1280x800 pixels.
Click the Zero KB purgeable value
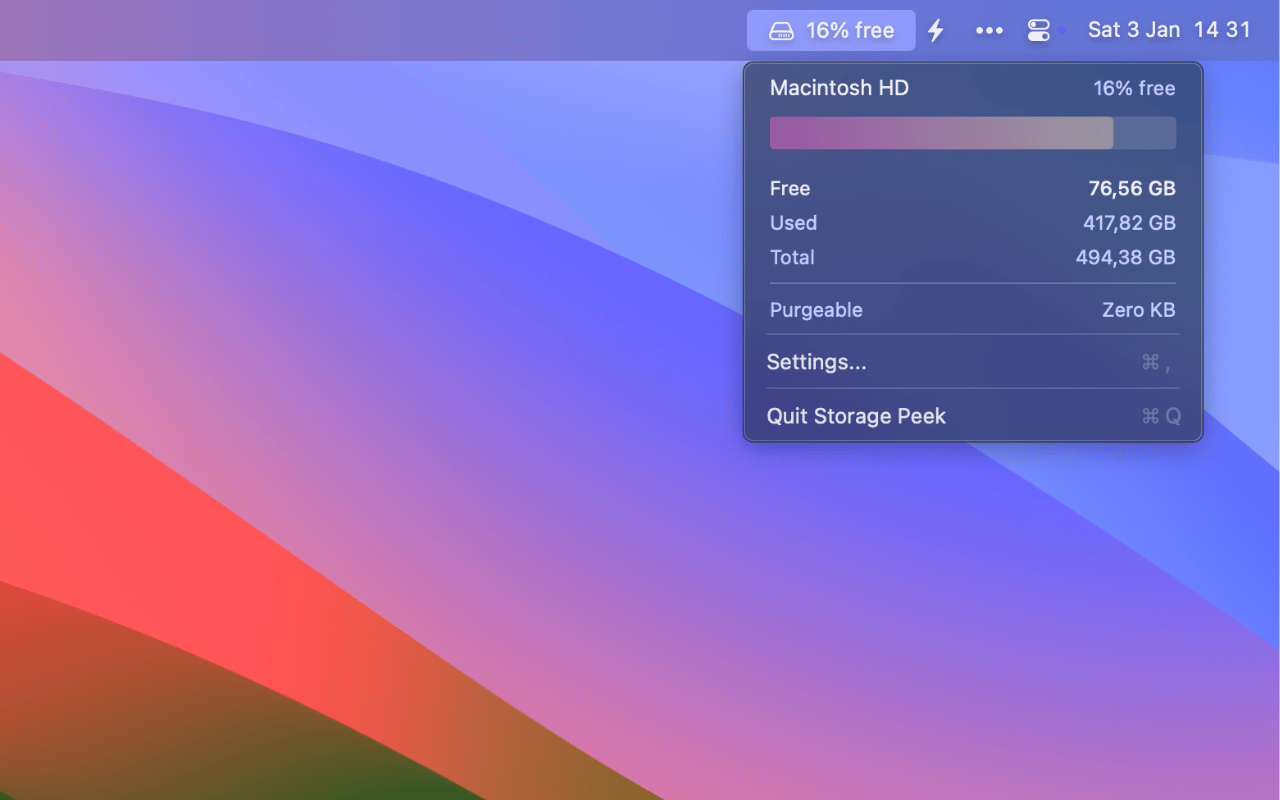pyautogui.click(x=1138, y=310)
